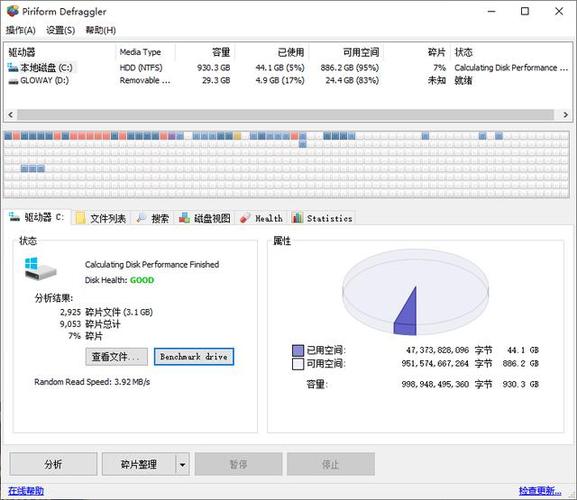
Task: Click the drive list horizontal scrollbar thumb
Action: coord(285,115)
